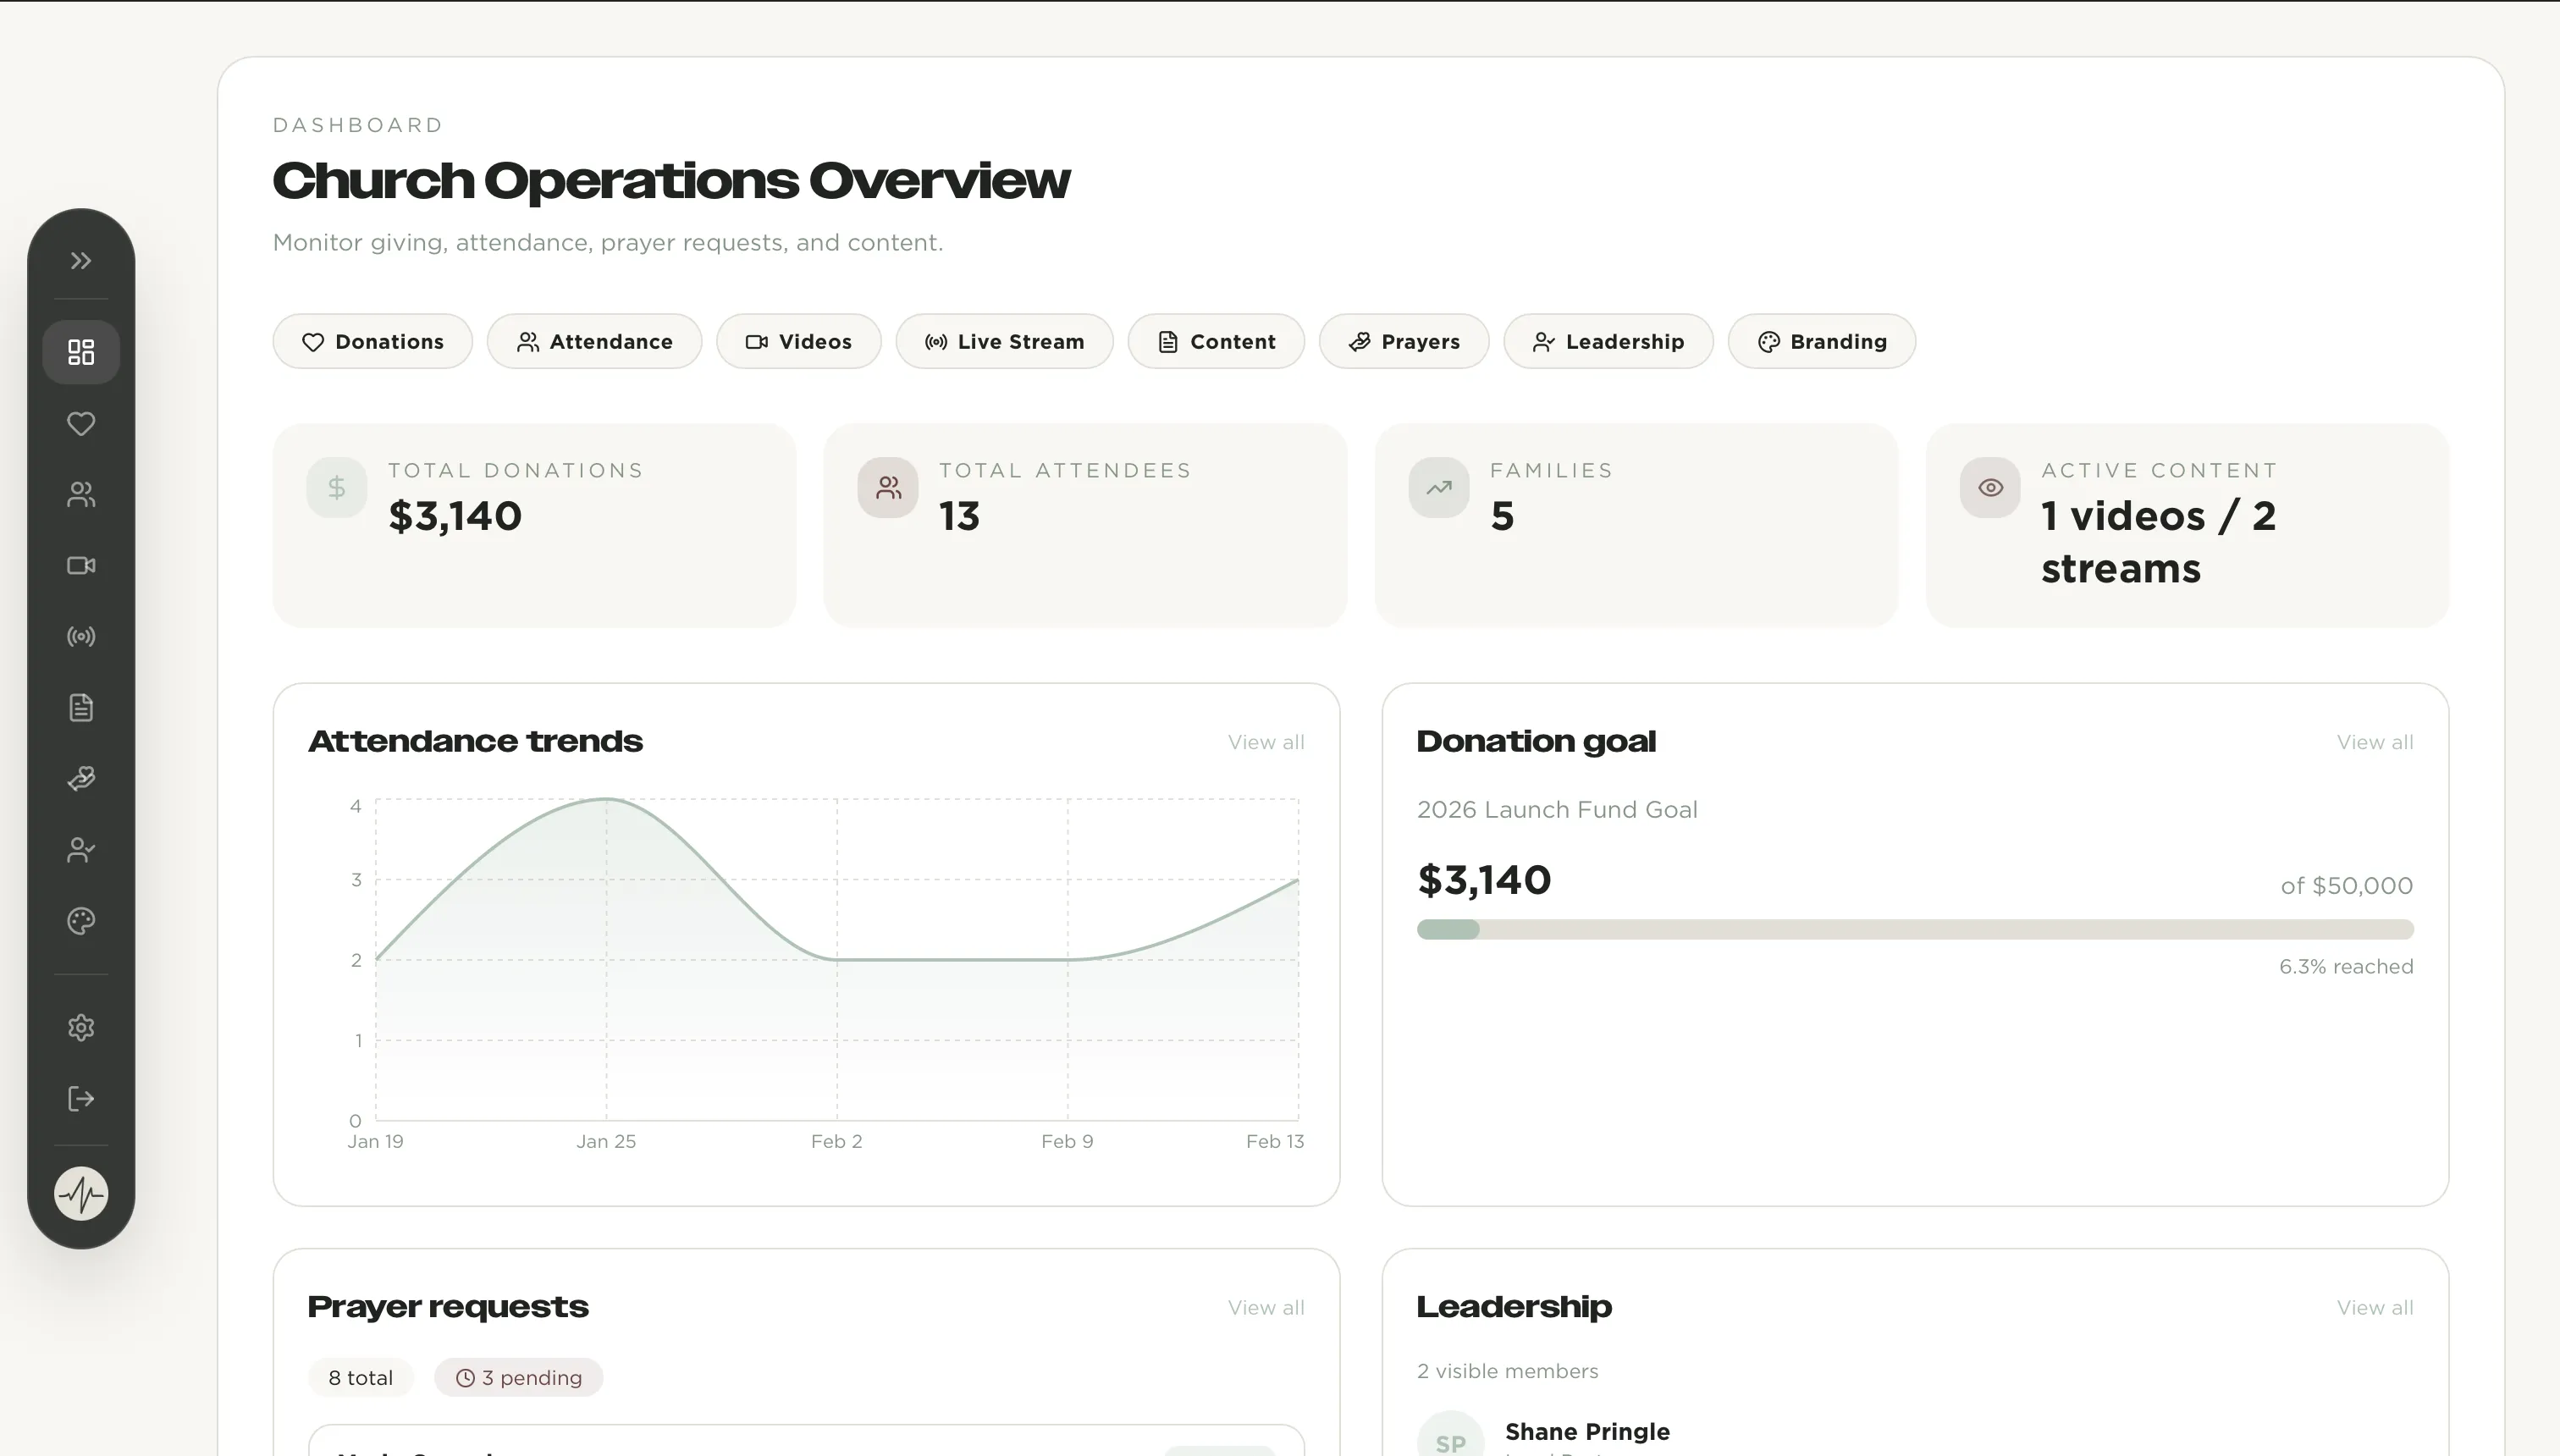Select the Live Stream broadcast icon in sidebar
Image resolution: width=2560 pixels, height=1456 pixels.
[x=81, y=636]
